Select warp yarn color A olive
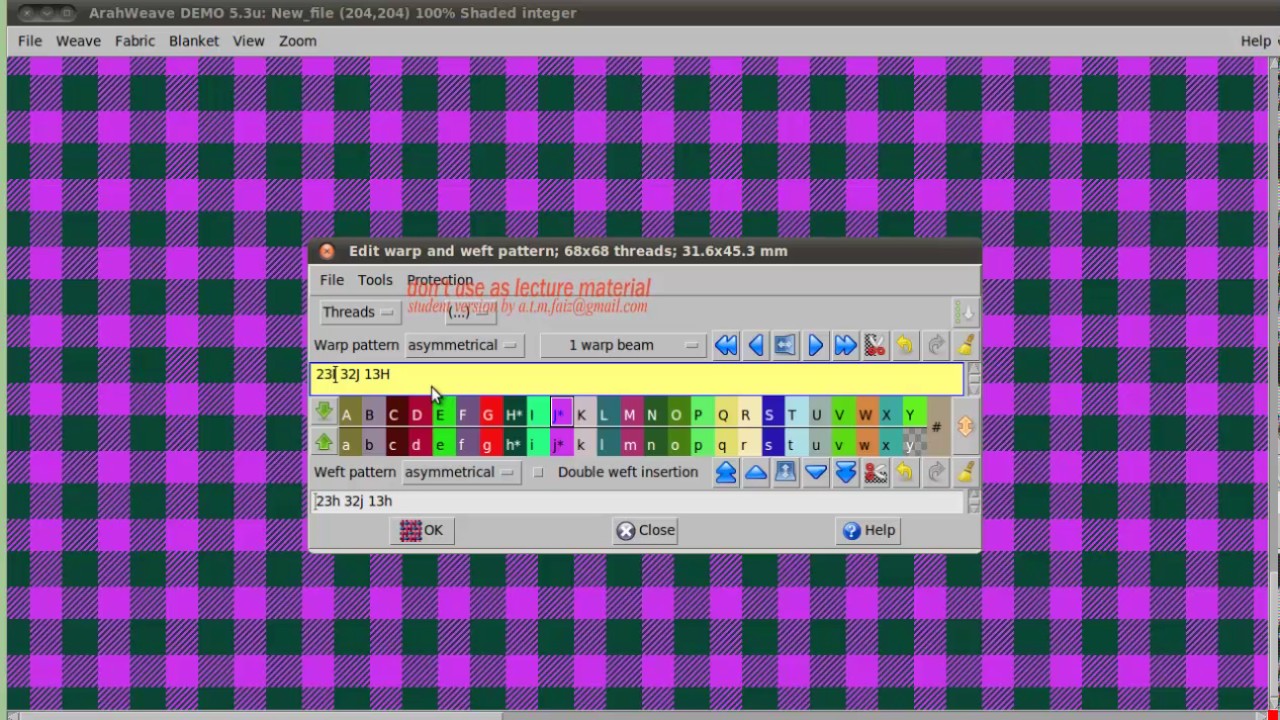 click(347, 414)
